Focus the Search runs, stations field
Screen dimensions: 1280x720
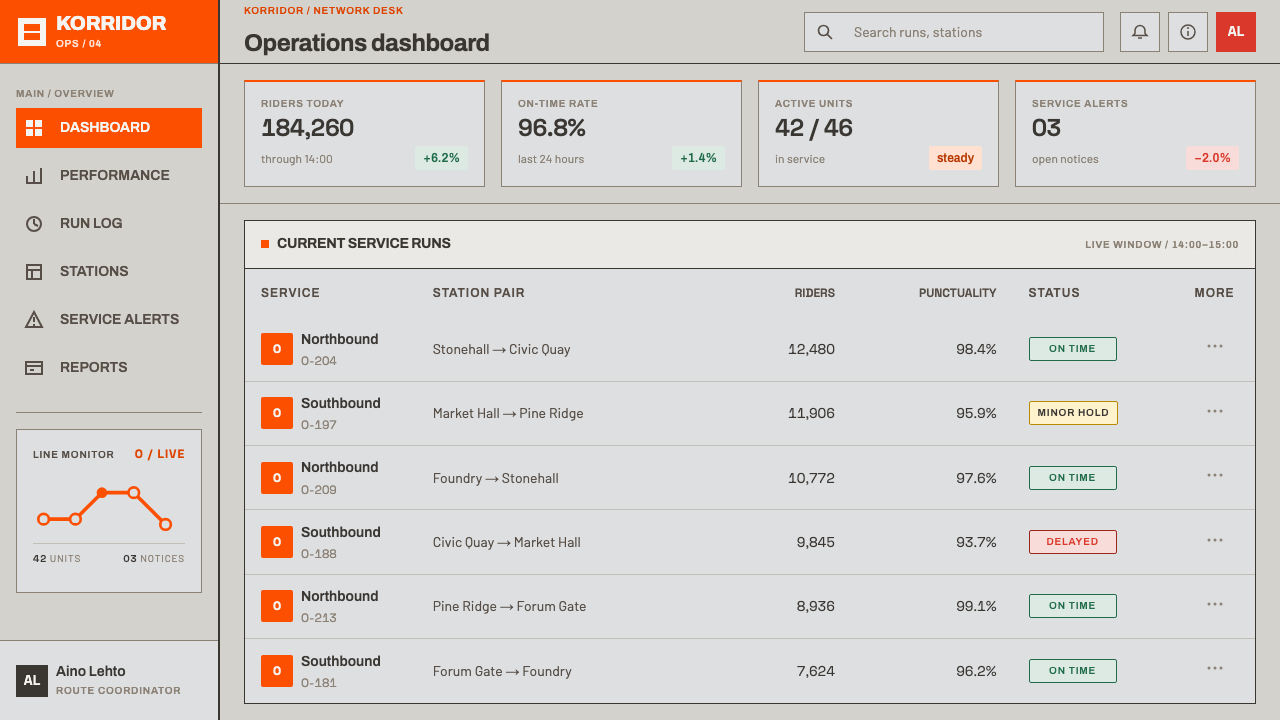(x=954, y=32)
